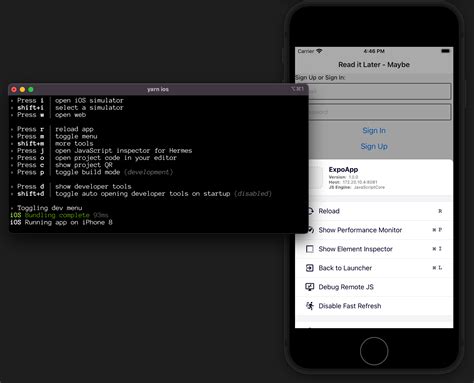Click the battery icon in phone status bar

445,51
